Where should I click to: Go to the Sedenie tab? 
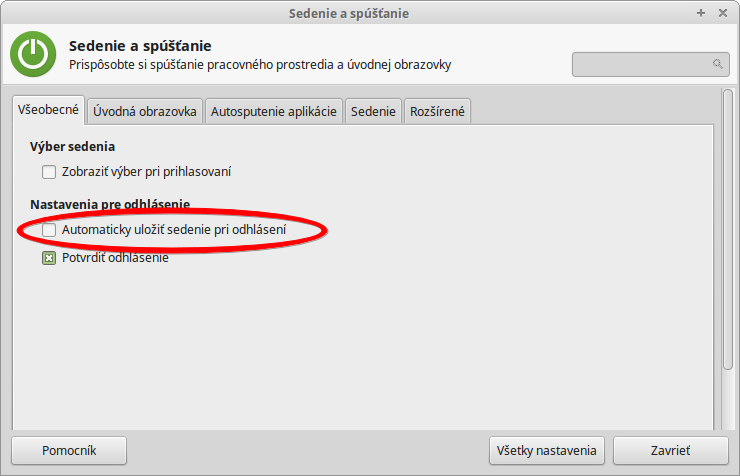374,112
